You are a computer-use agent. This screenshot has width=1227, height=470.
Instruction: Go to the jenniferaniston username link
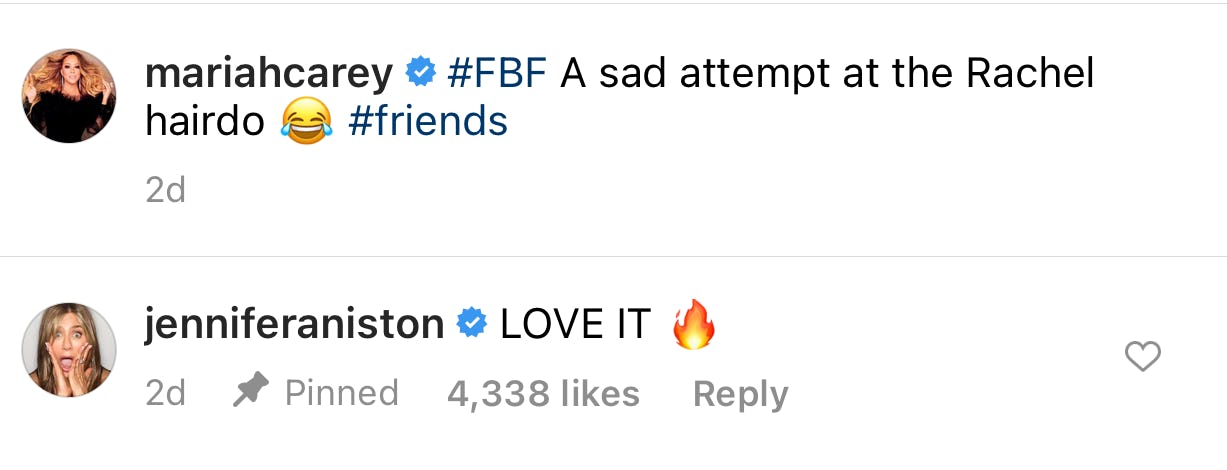point(294,324)
